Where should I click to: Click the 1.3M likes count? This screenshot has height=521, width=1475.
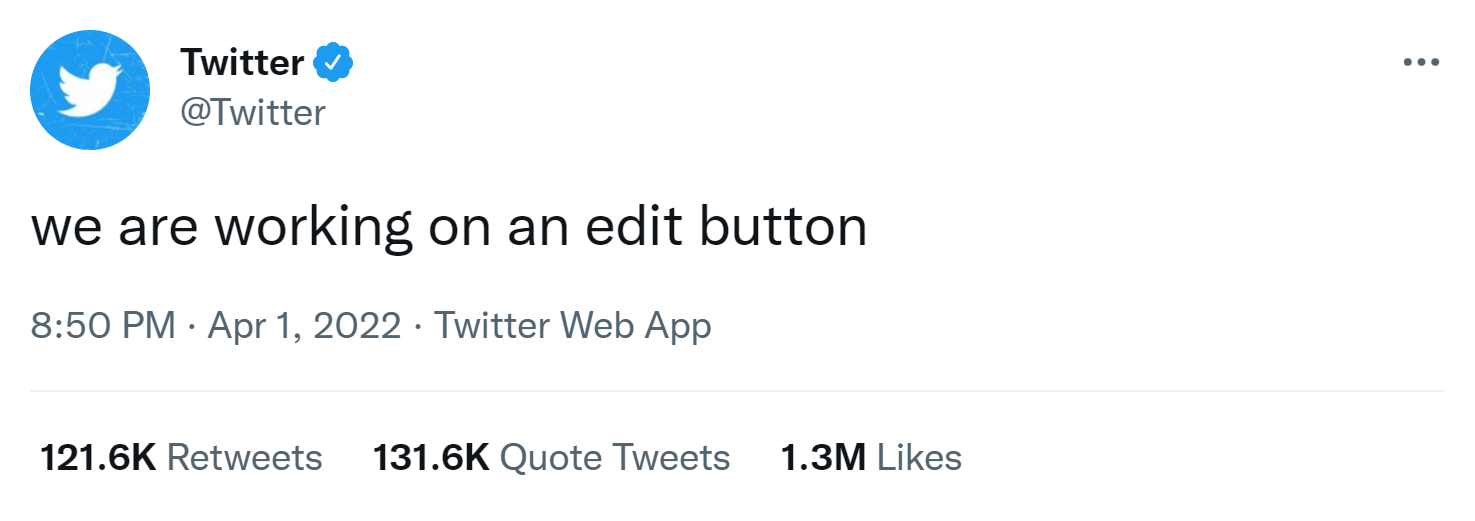[823, 458]
